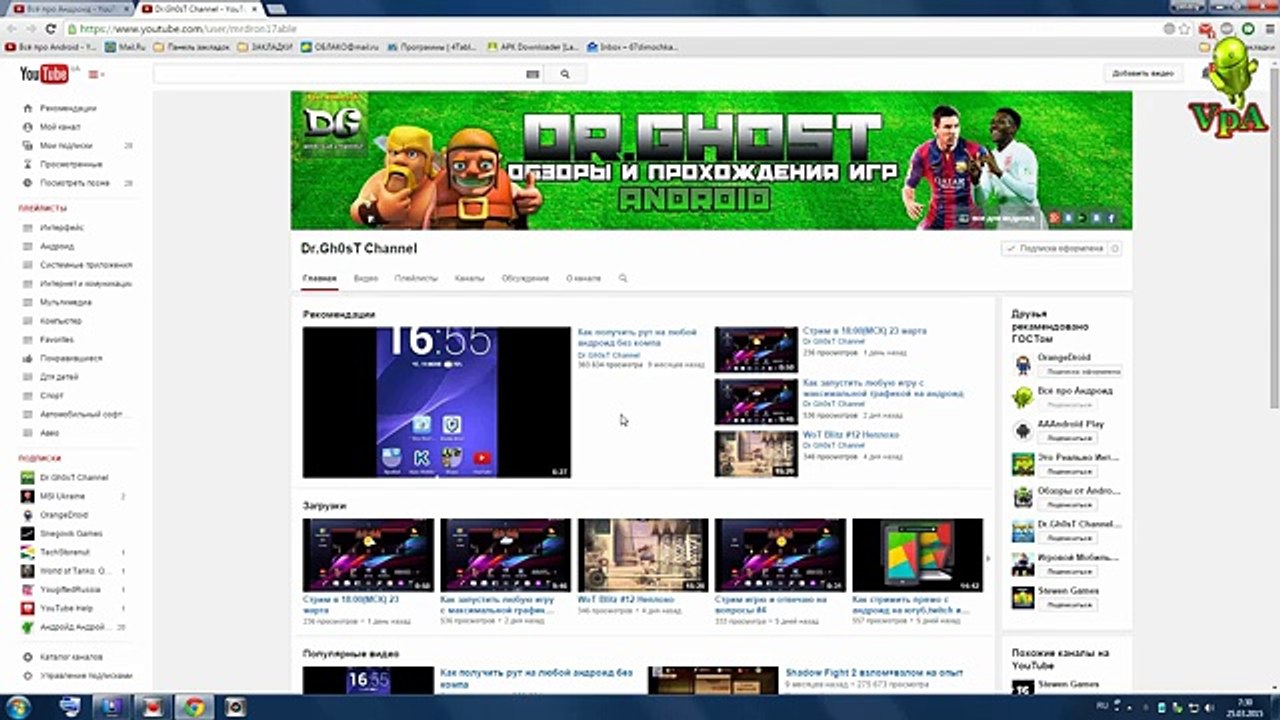Screen dimensions: 1280x720
Task: Open the Популярные видео section heading
Action: (x=351, y=653)
